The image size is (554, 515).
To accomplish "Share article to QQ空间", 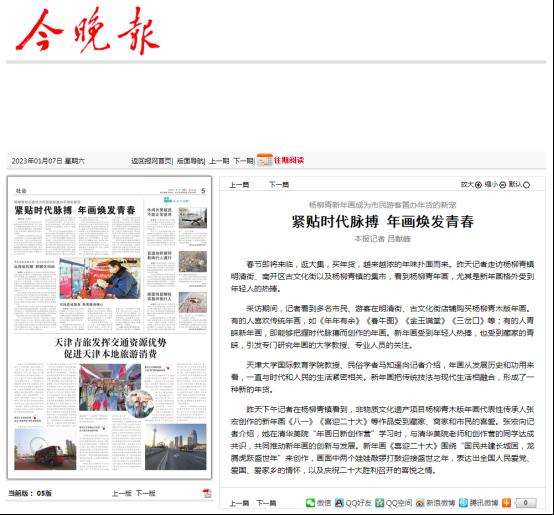I will 394,503.
